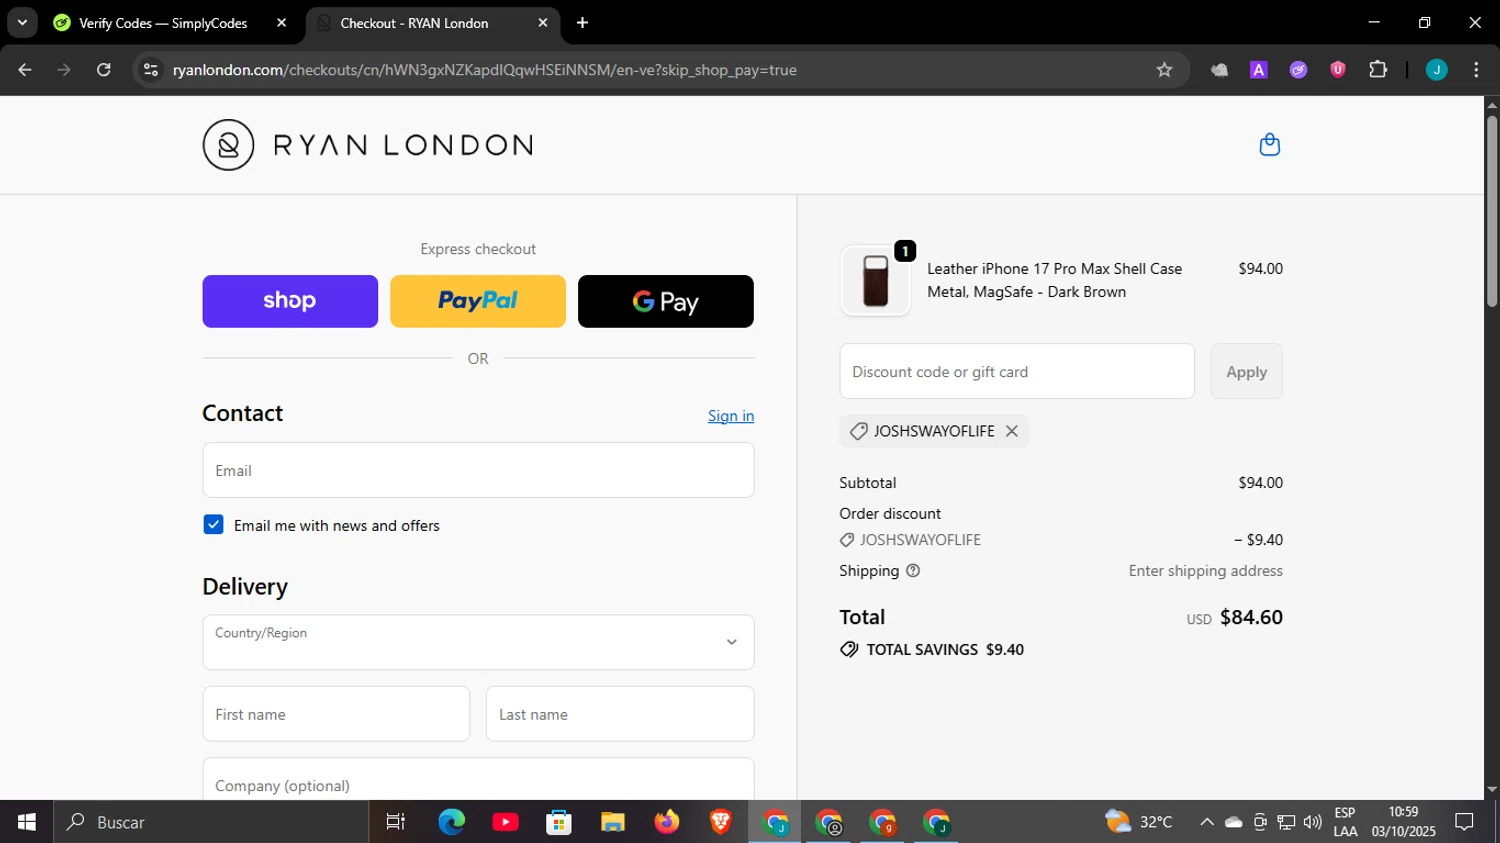Expand the Country/Region dropdown
Screen dimensions: 1500x843
tap(478, 642)
